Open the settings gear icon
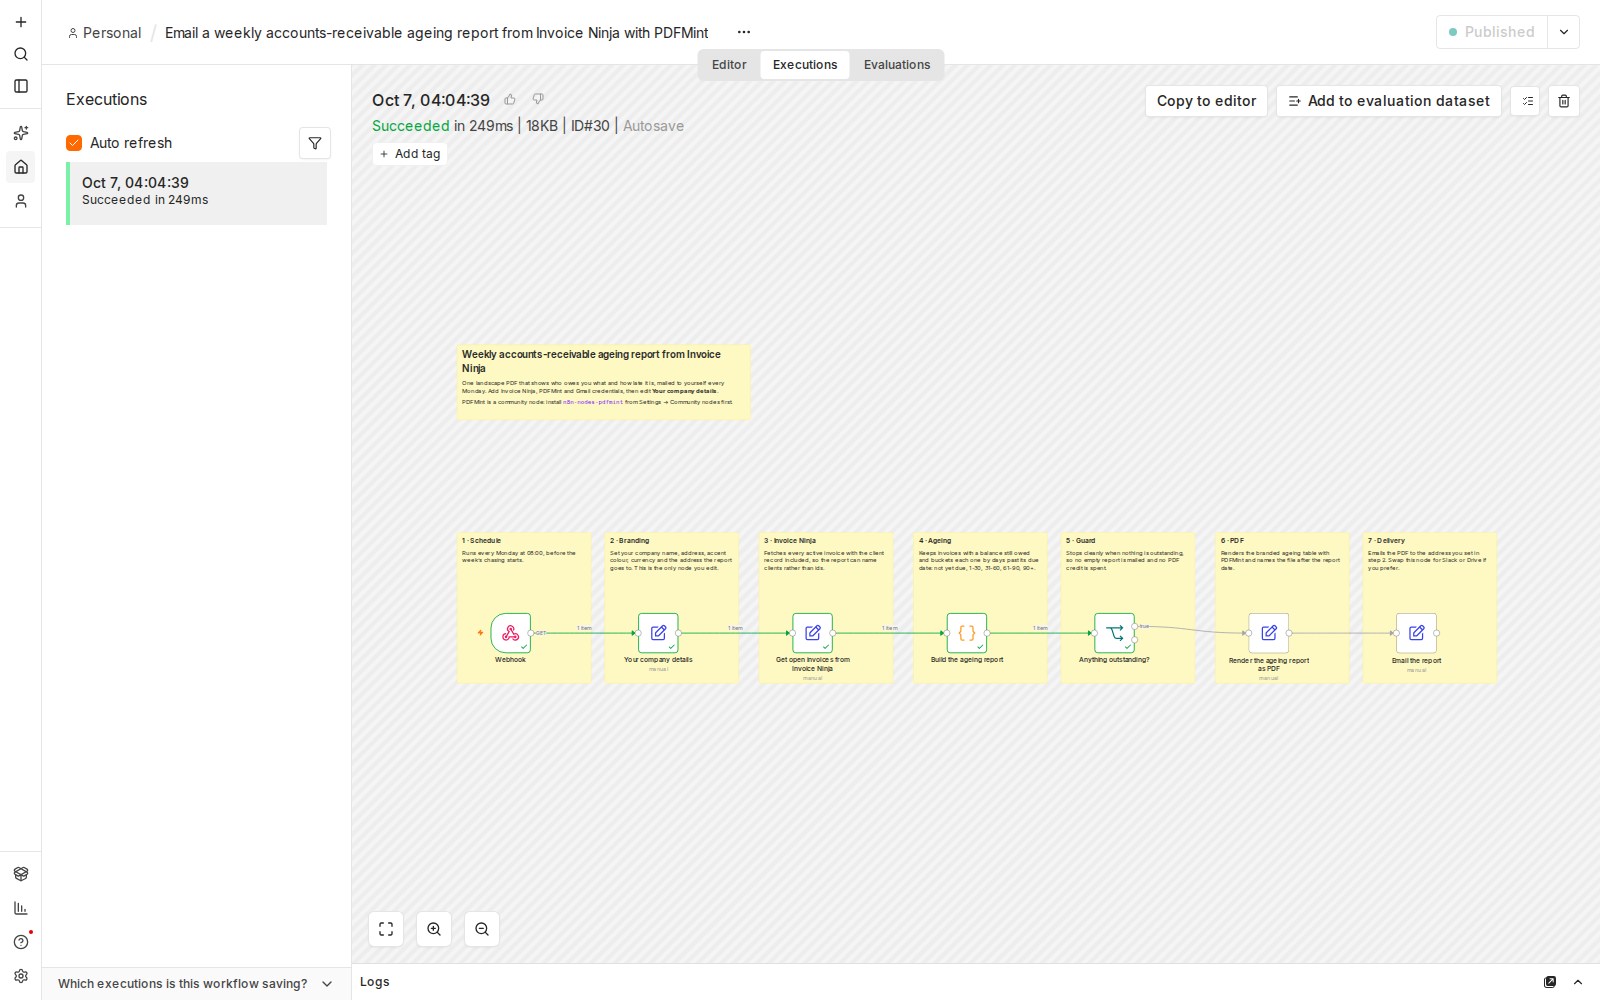1600x1000 pixels. pos(21,976)
